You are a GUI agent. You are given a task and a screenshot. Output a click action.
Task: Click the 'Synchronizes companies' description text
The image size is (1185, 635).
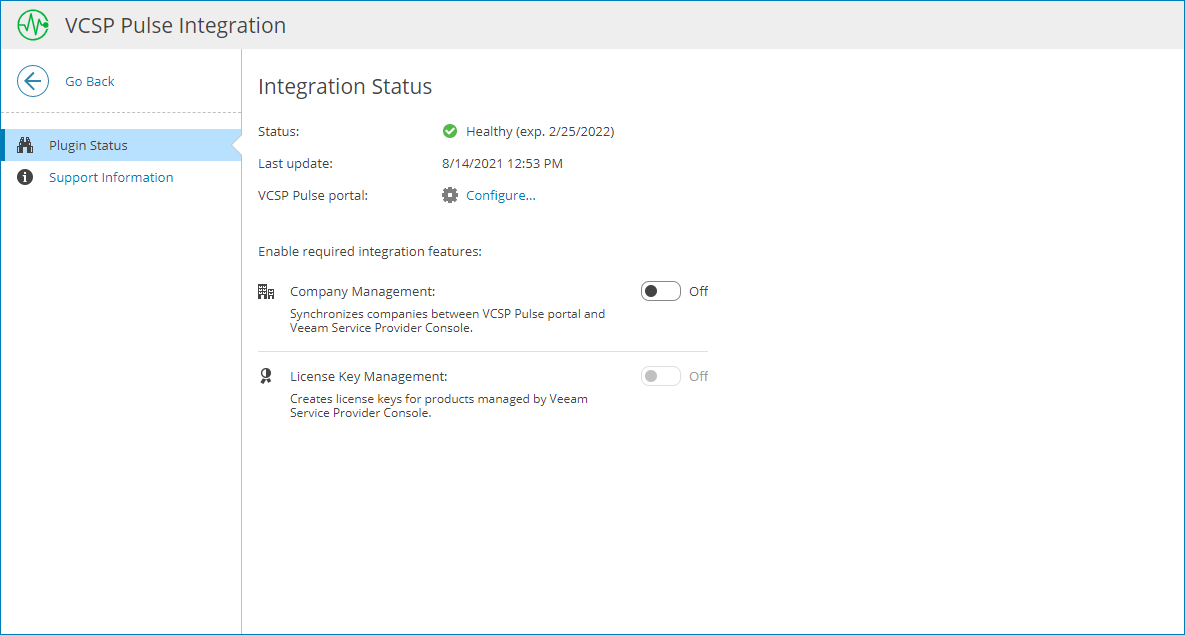447,321
